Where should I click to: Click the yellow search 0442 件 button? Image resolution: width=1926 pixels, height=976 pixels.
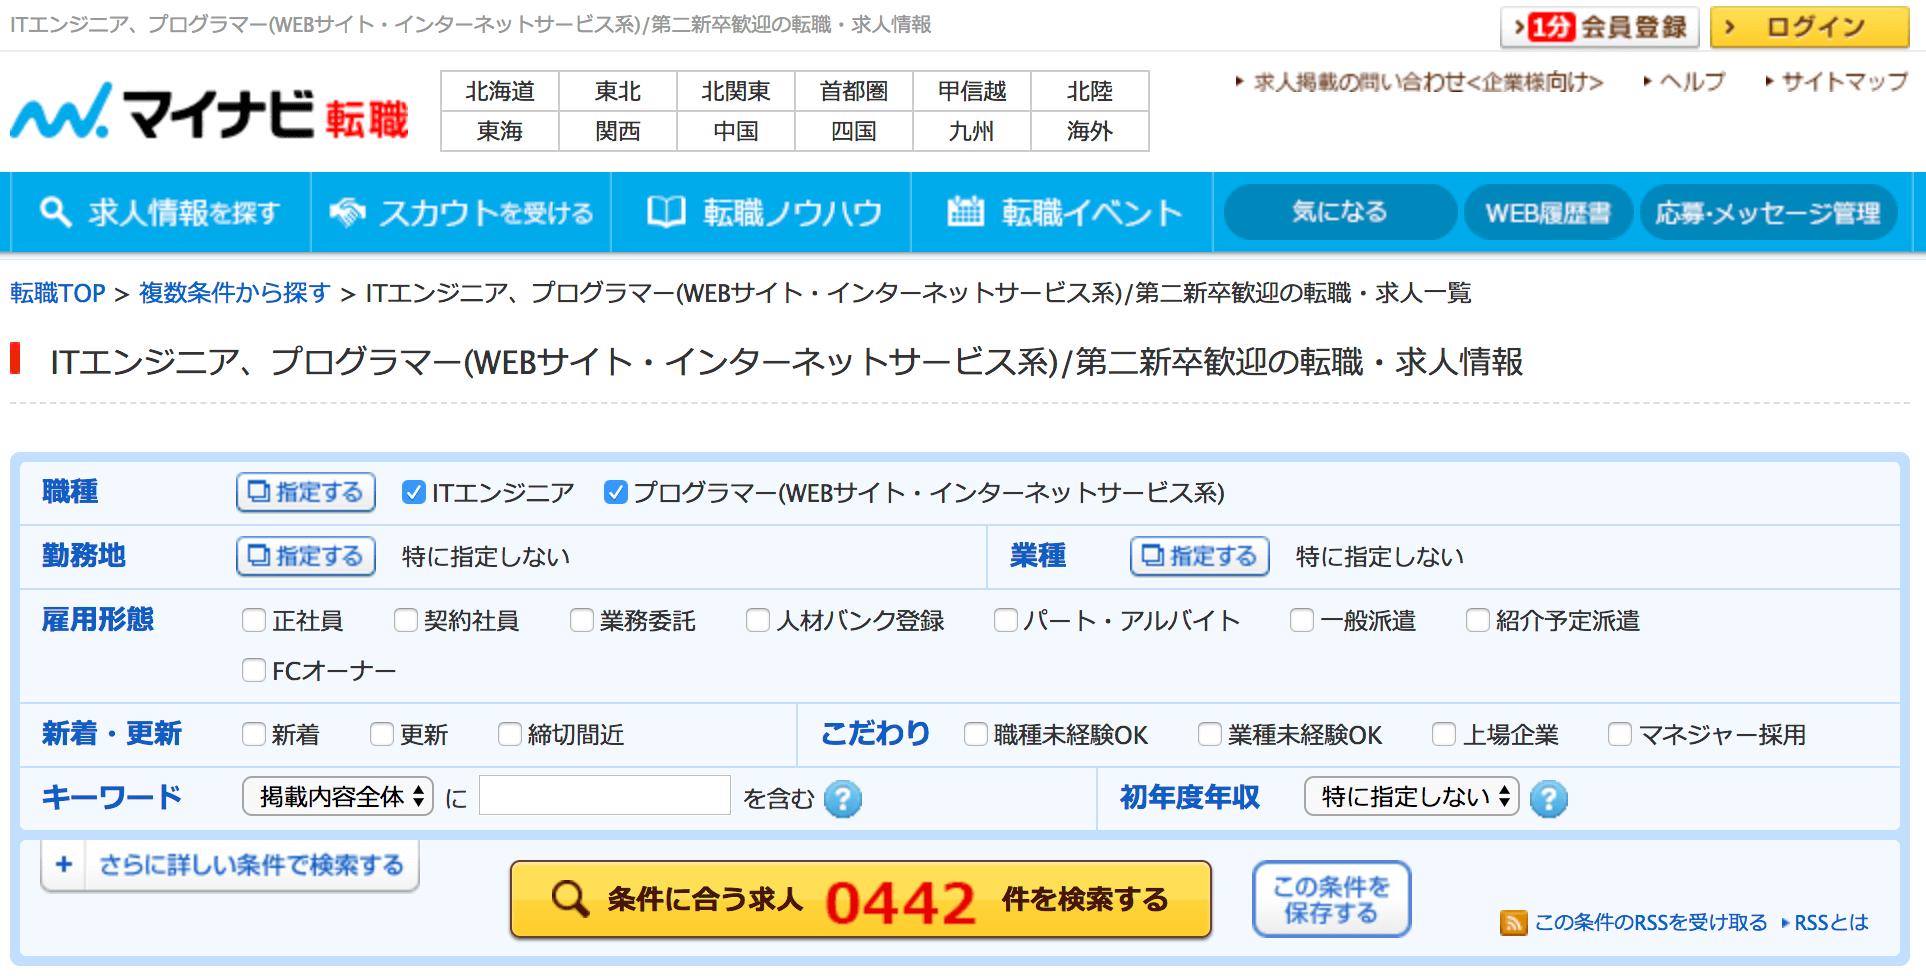pos(861,899)
